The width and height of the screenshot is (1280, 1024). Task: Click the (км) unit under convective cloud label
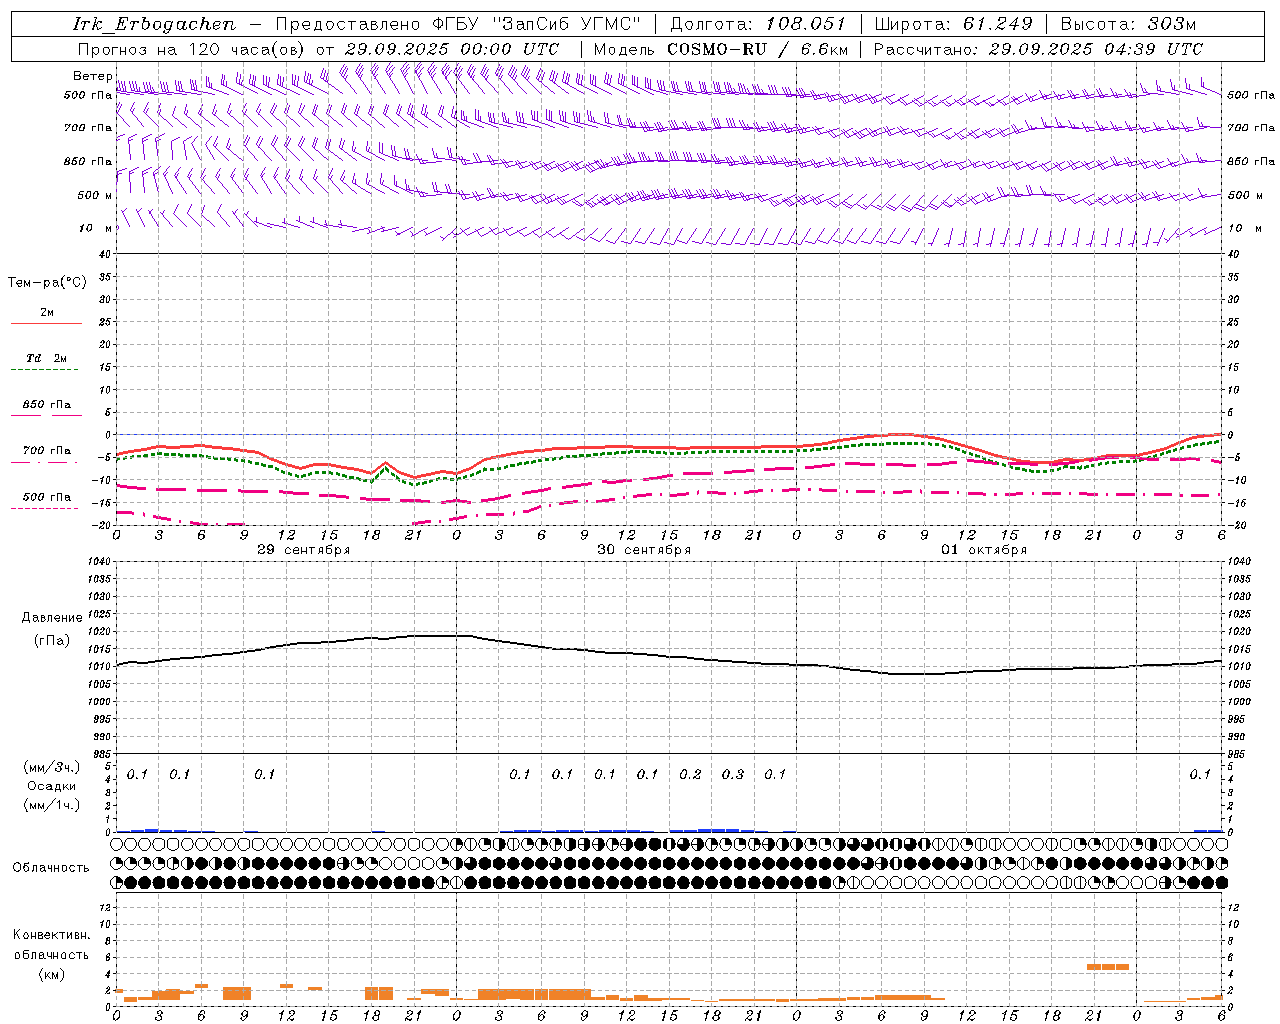[x=51, y=974]
